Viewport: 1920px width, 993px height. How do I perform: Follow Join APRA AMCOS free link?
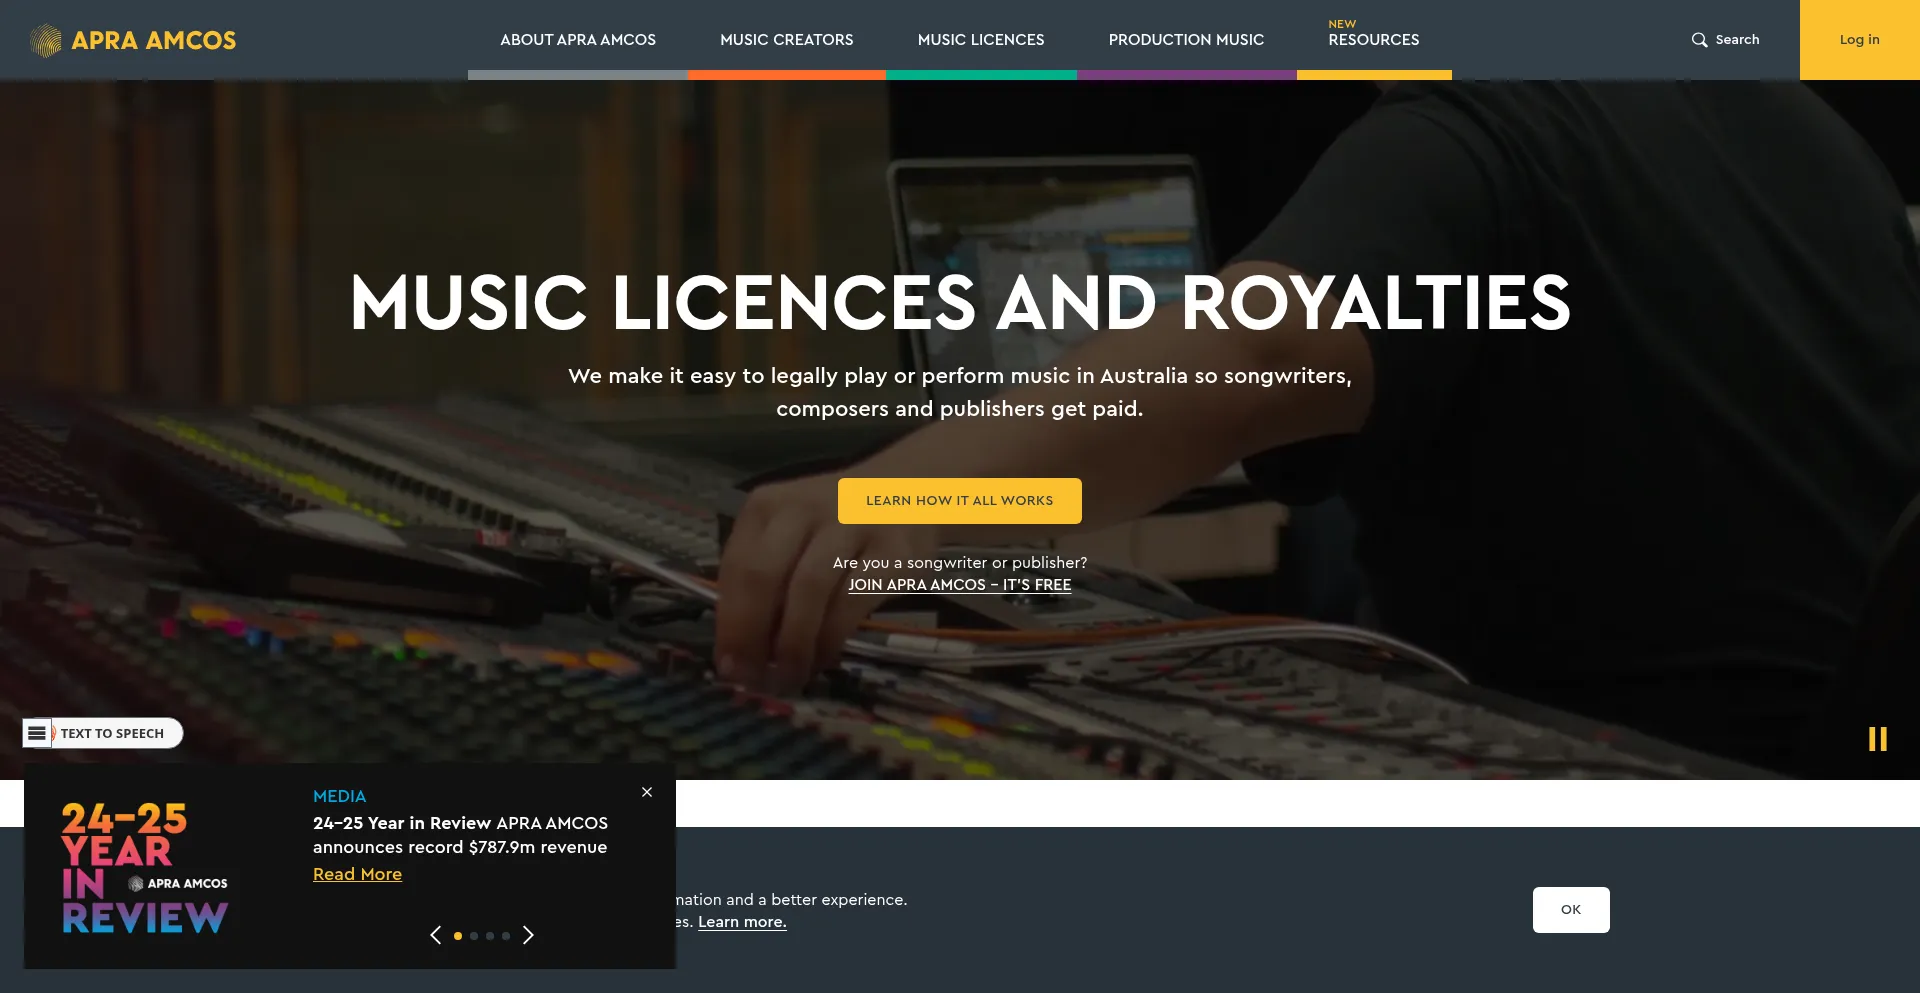[960, 585]
